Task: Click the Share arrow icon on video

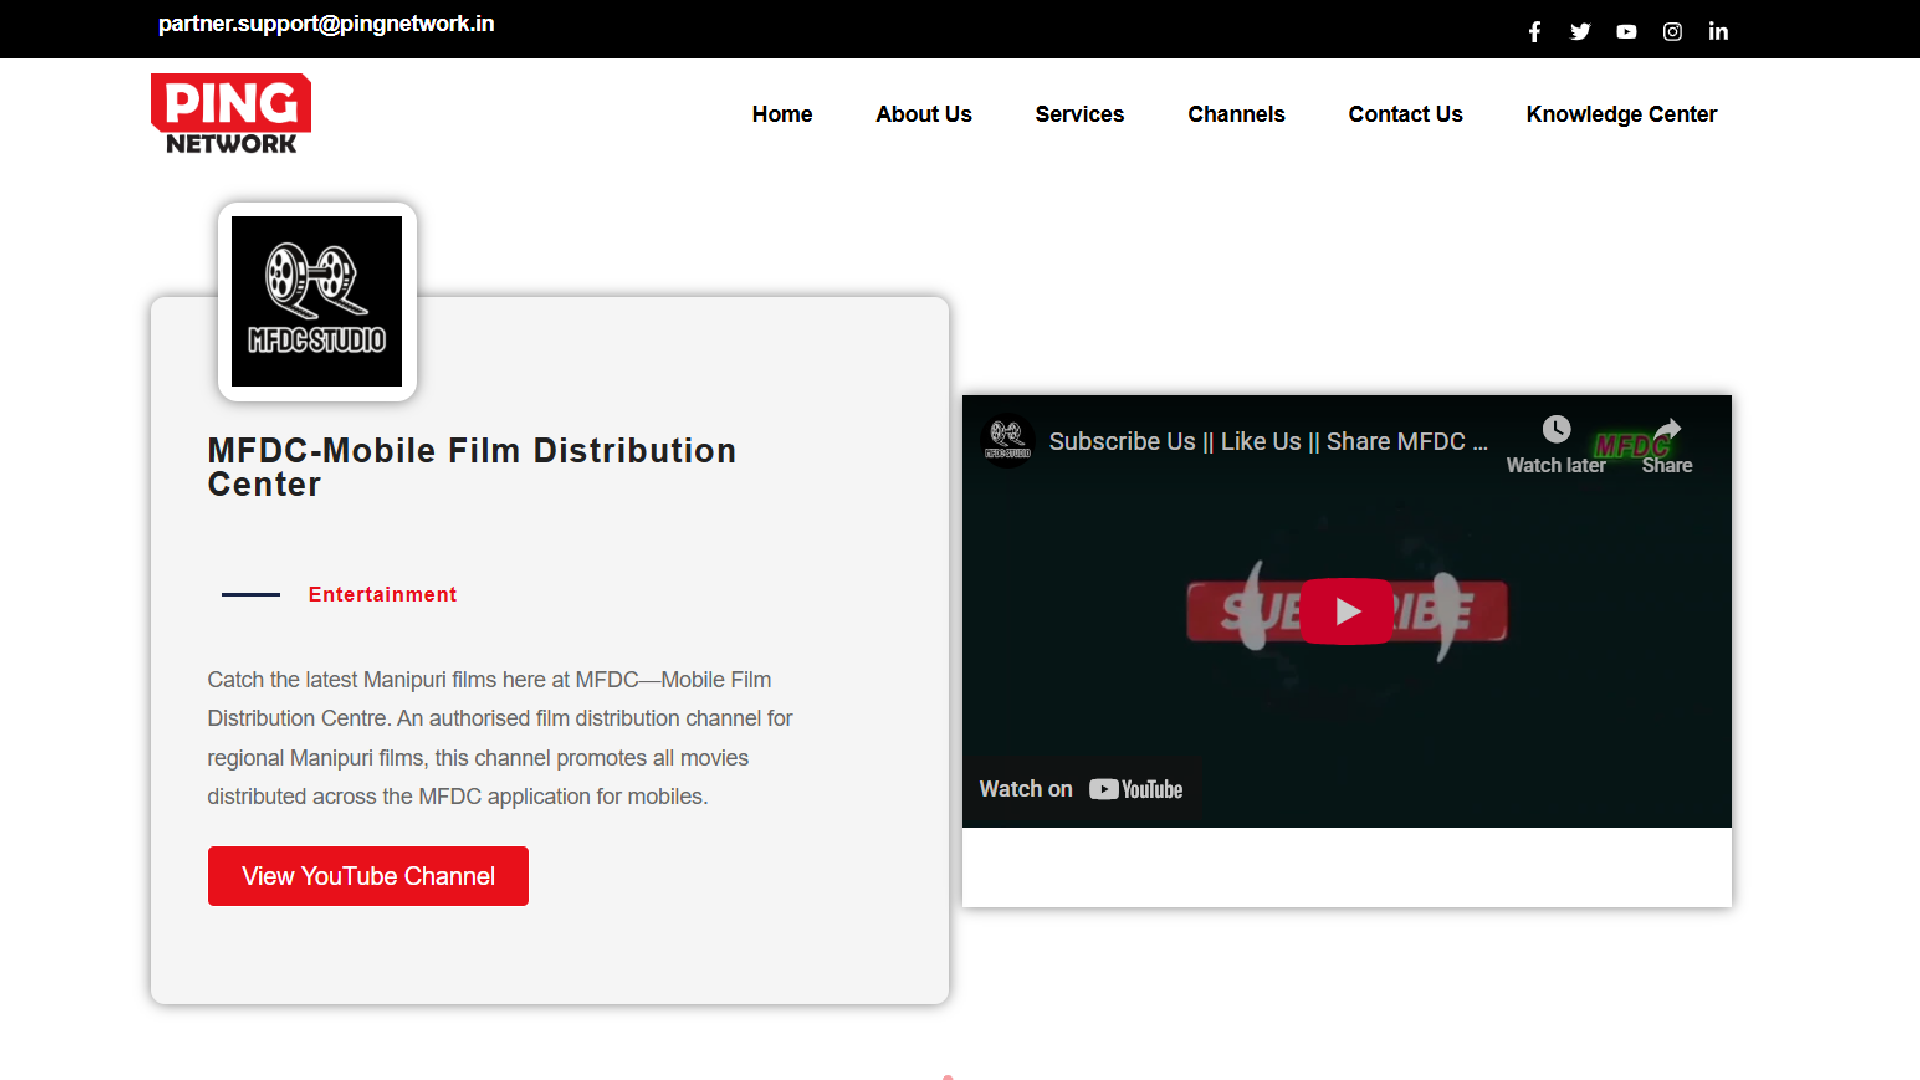Action: tap(1667, 430)
